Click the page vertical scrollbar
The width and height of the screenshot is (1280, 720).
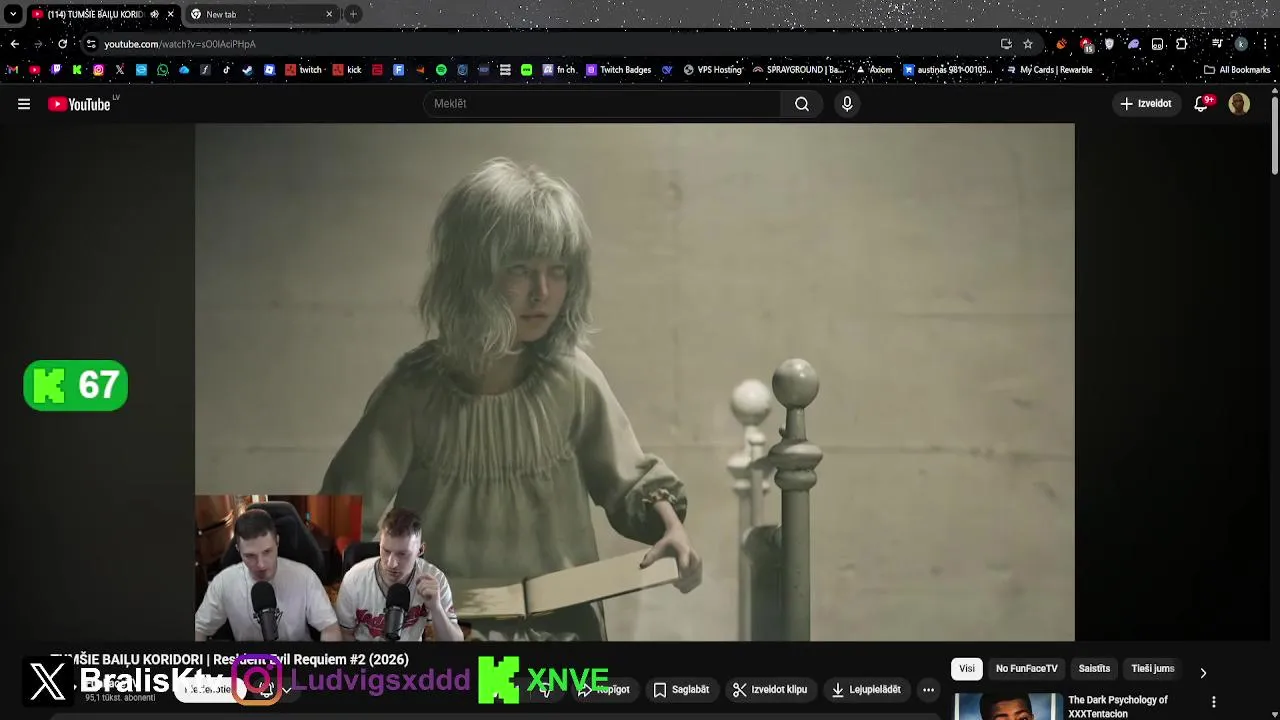coord(1274,135)
